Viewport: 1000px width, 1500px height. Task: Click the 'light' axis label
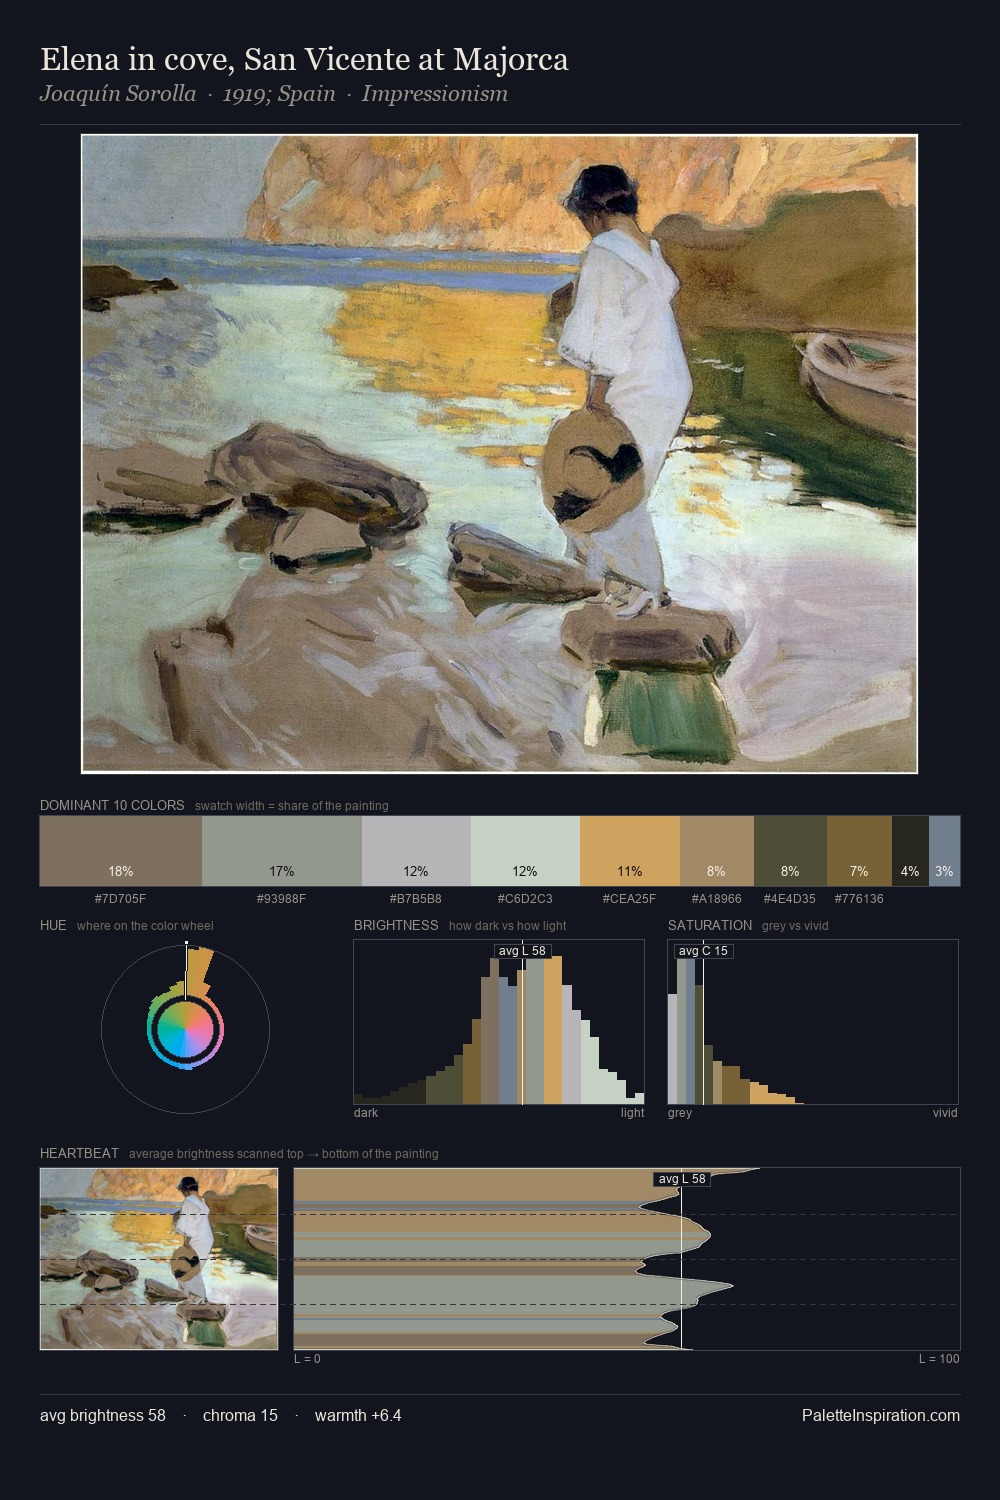pos(633,1113)
